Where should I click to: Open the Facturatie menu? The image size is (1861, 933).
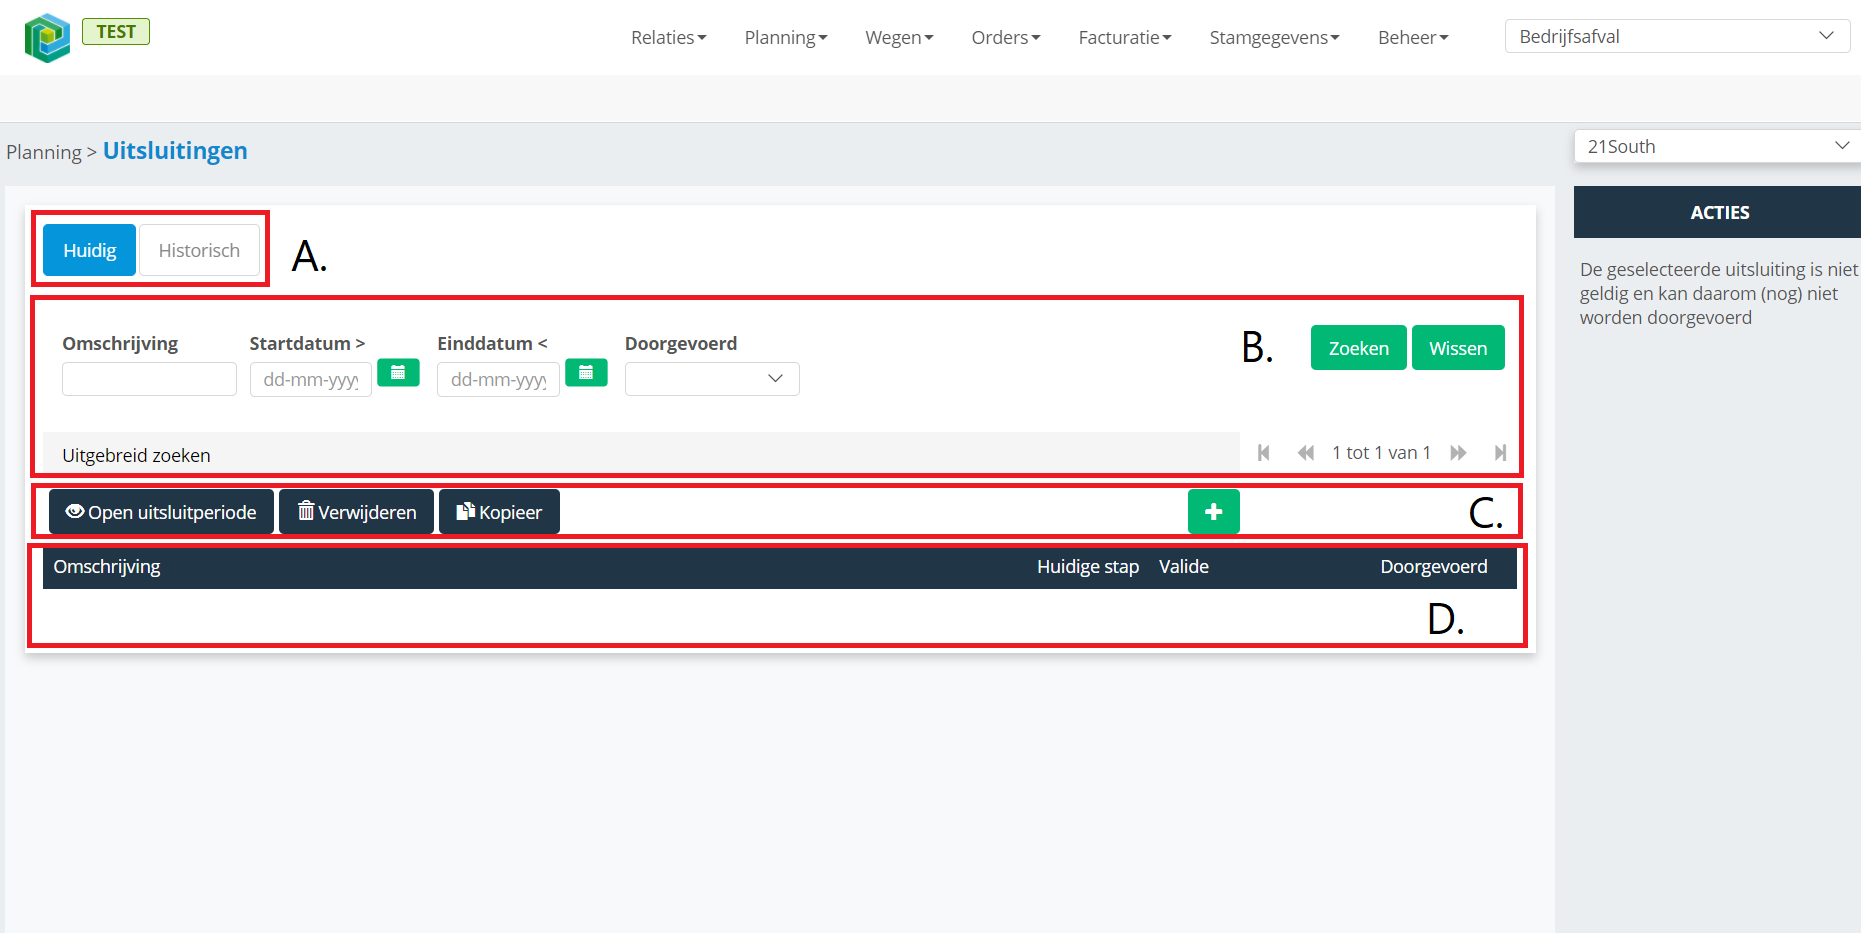1125,37
